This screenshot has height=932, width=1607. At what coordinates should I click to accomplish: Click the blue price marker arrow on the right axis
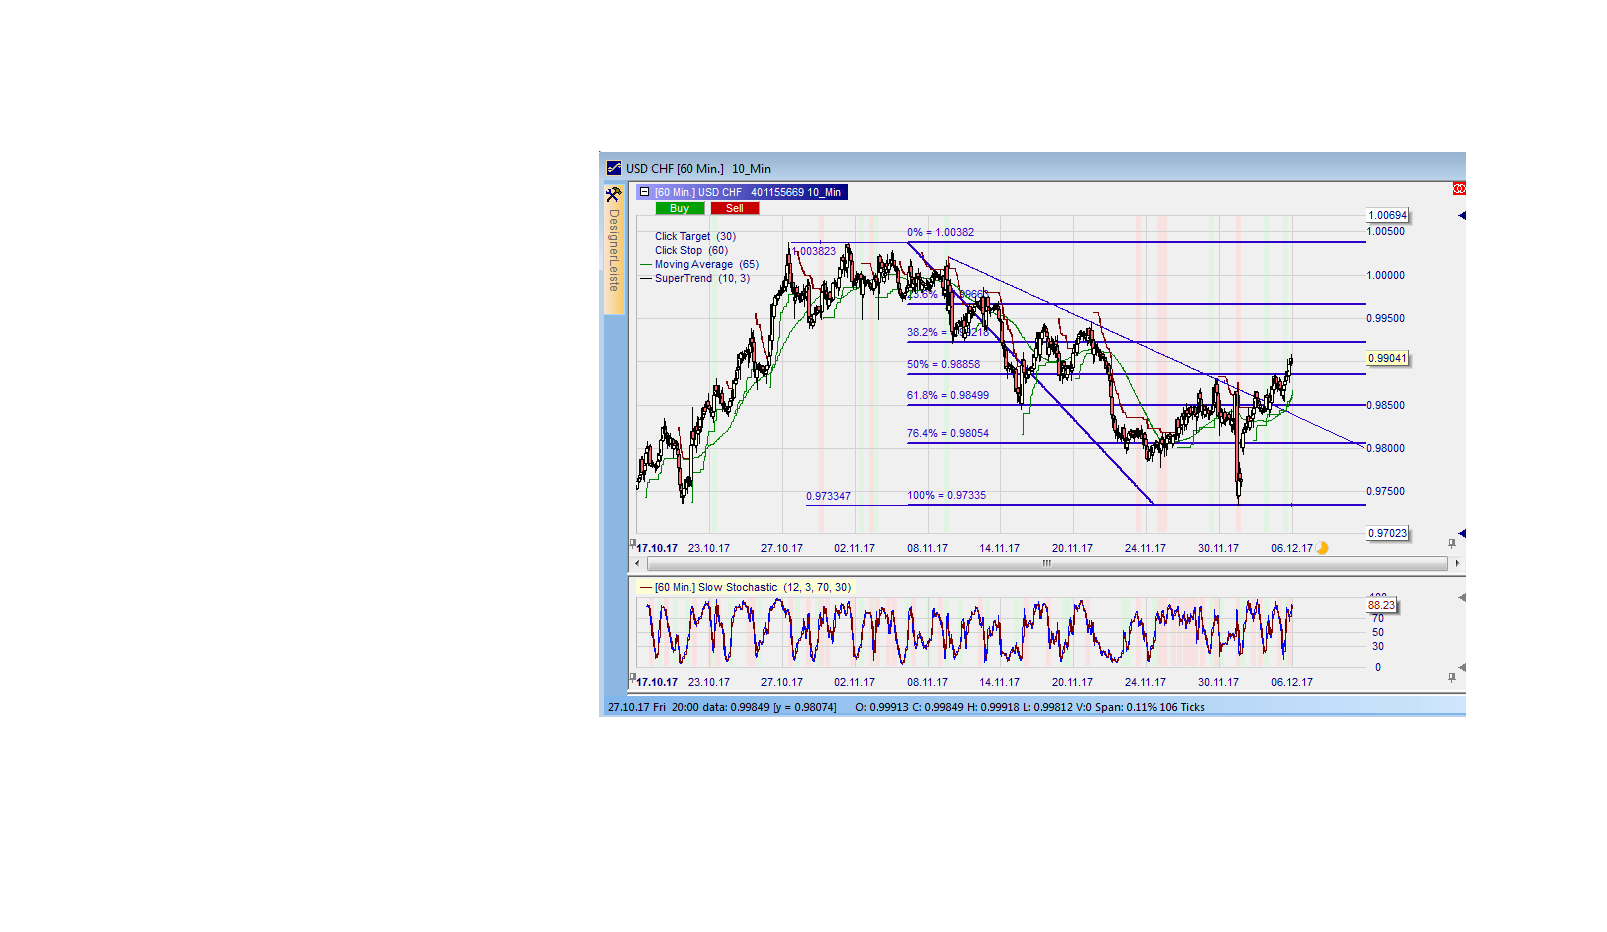[1461, 214]
